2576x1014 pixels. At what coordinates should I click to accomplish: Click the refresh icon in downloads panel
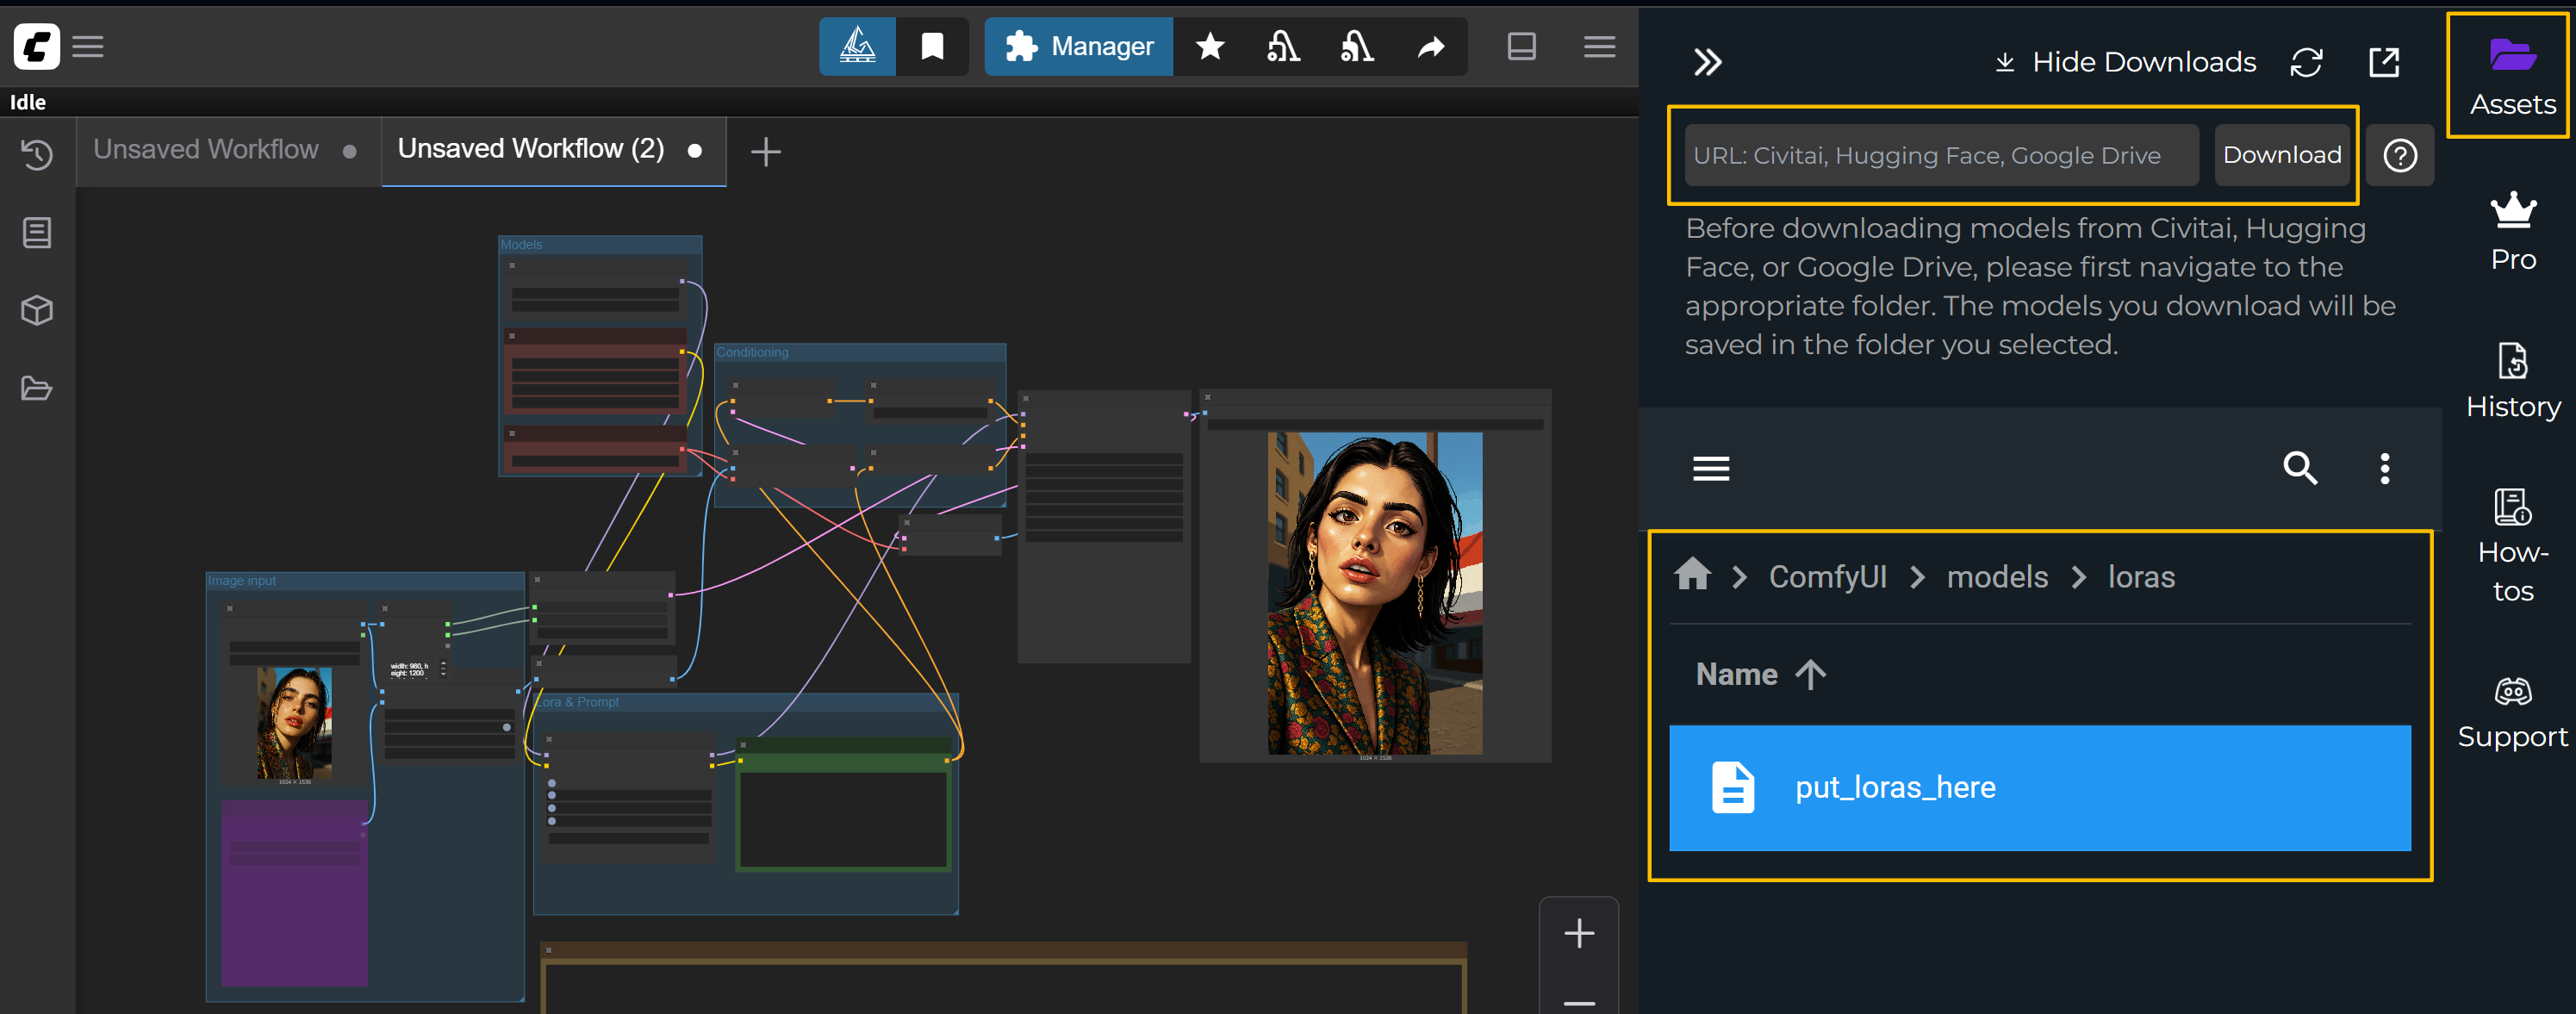click(x=2306, y=62)
